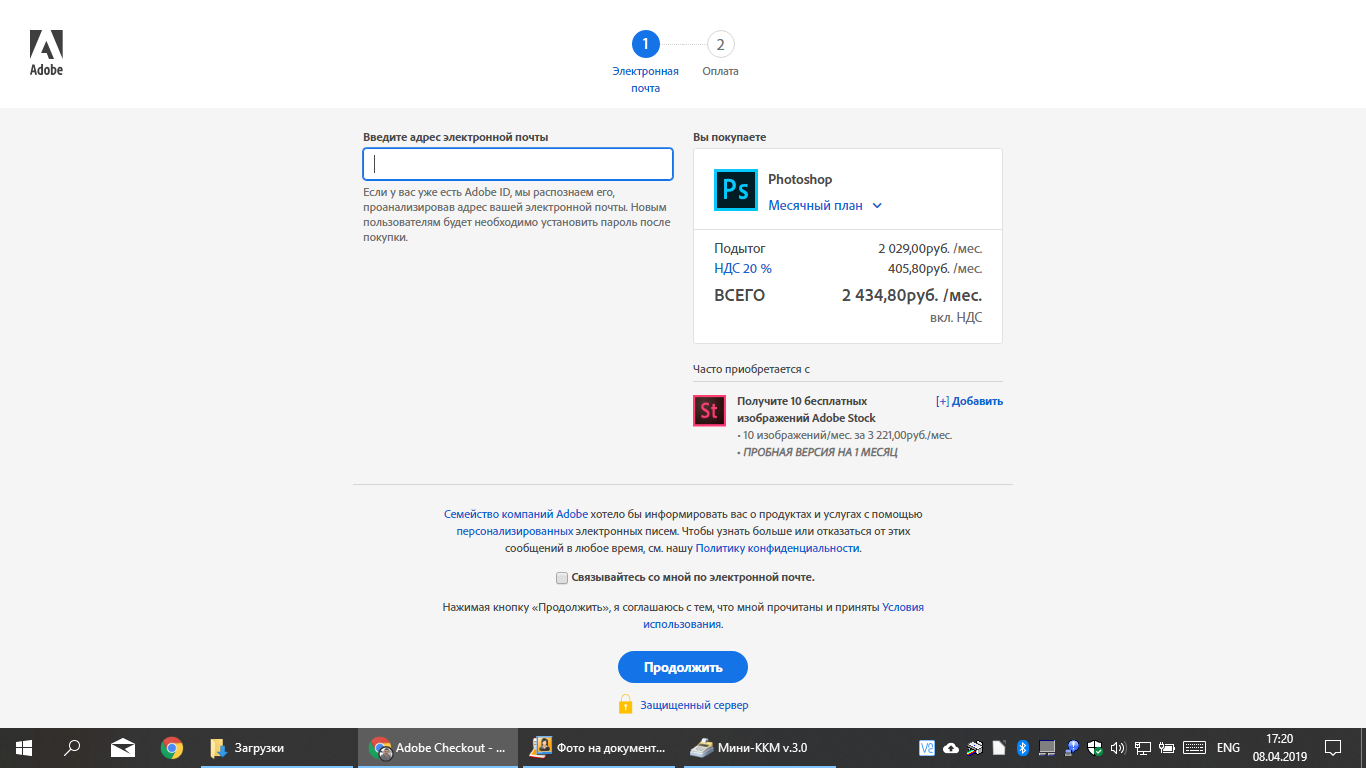Select step 1 Электронная почта circle
The width and height of the screenshot is (1366, 768).
click(x=646, y=44)
